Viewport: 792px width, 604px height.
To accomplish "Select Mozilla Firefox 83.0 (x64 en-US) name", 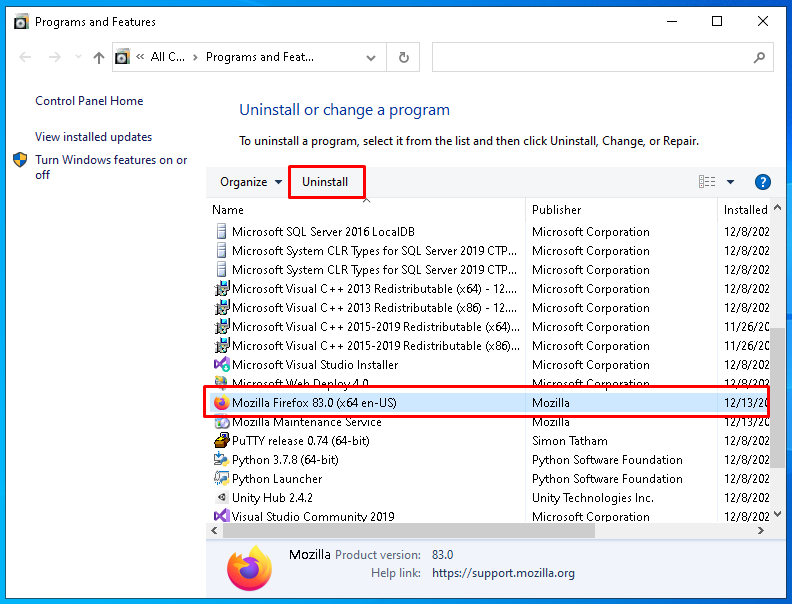I will (314, 402).
